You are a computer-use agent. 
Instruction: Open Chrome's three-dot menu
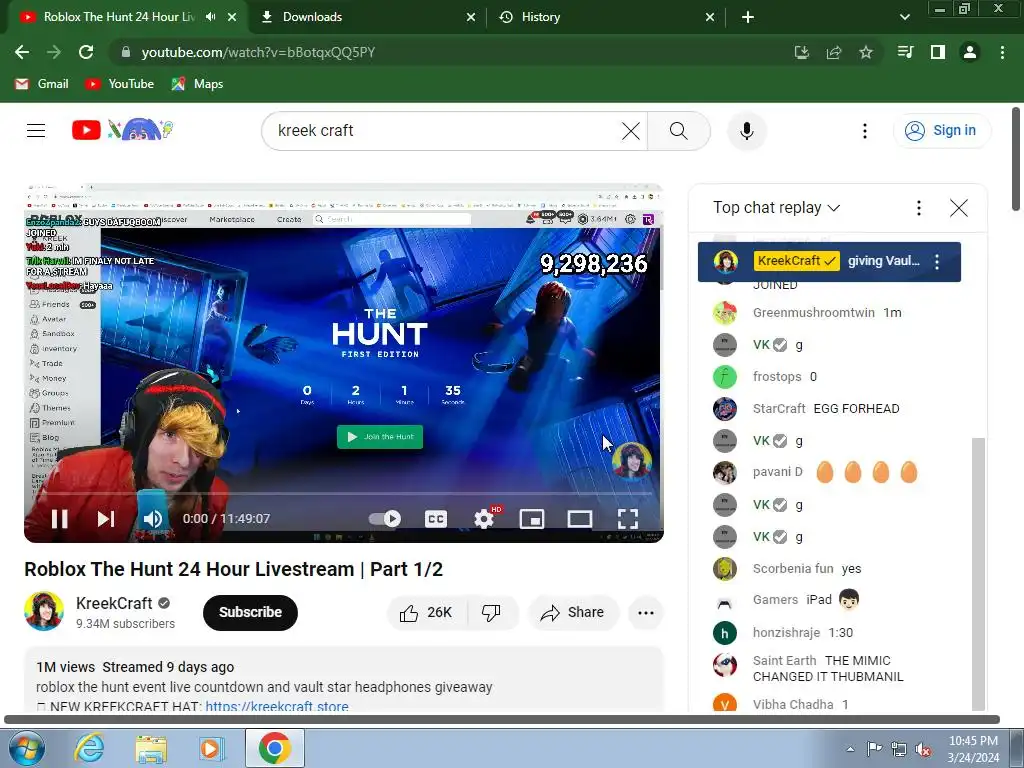click(x=1002, y=52)
